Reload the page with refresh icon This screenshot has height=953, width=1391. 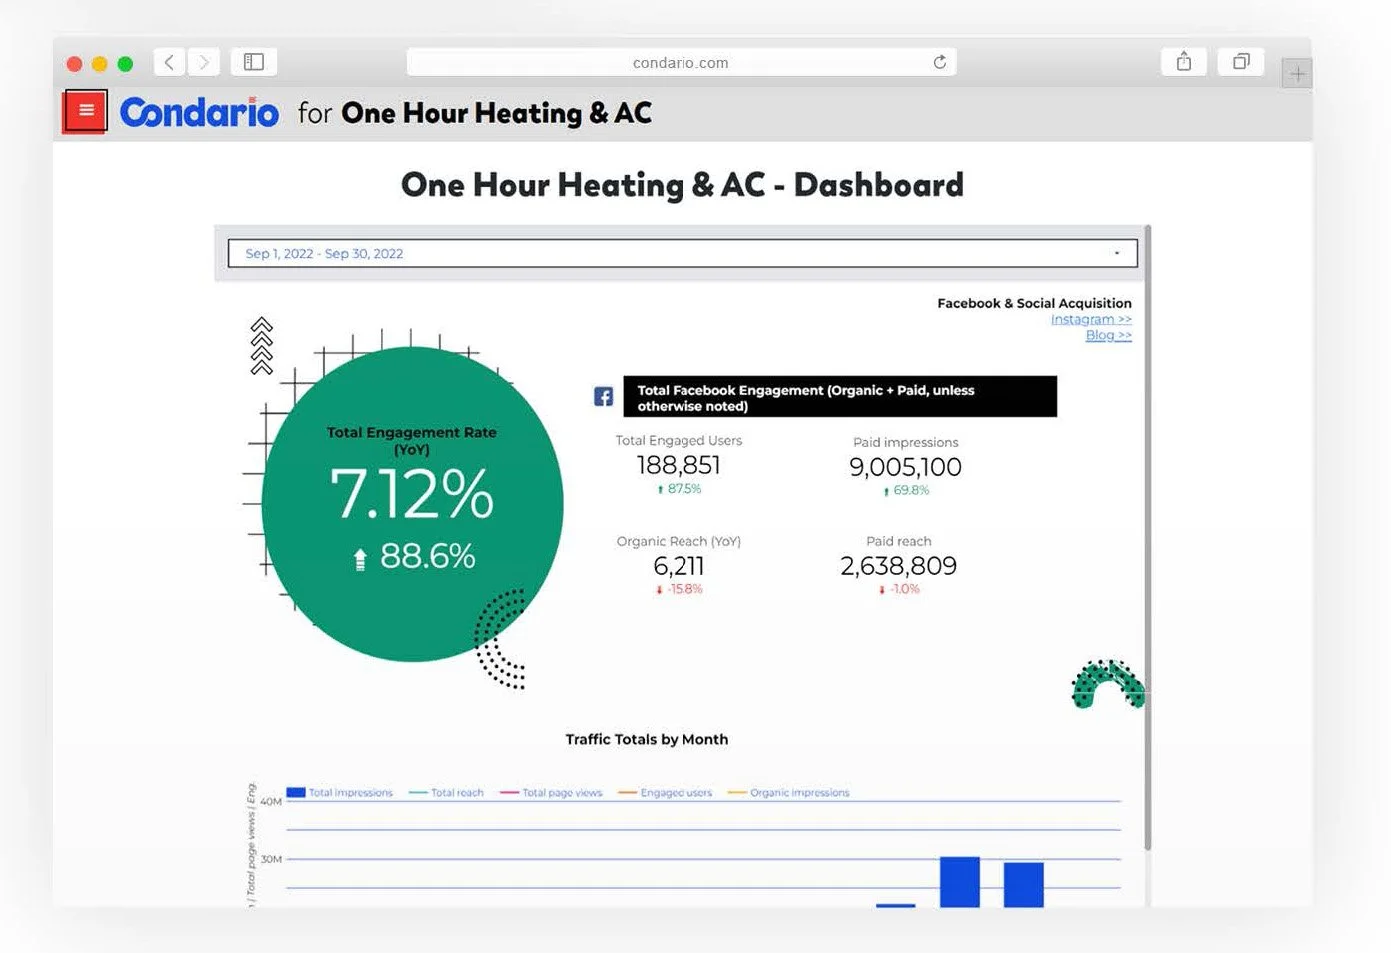940,62
